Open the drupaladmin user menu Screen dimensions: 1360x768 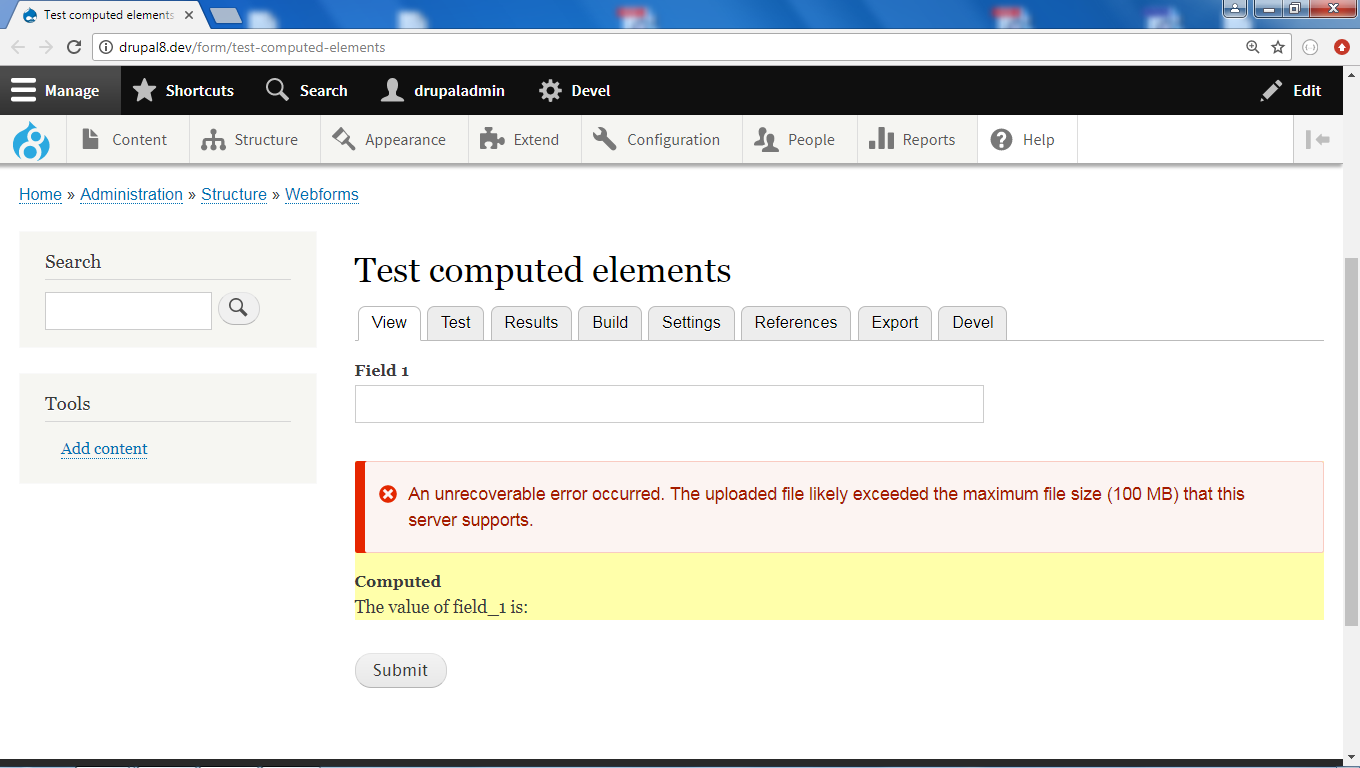click(391, 90)
